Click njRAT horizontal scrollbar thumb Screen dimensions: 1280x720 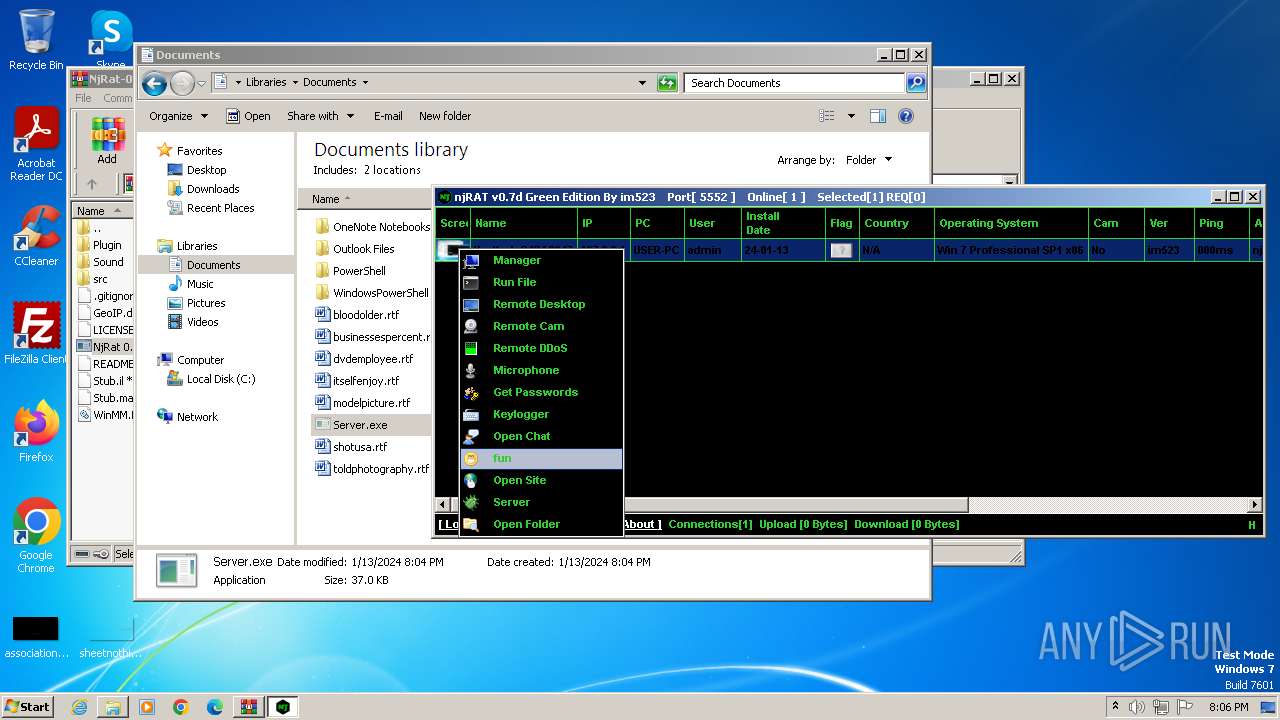point(709,505)
